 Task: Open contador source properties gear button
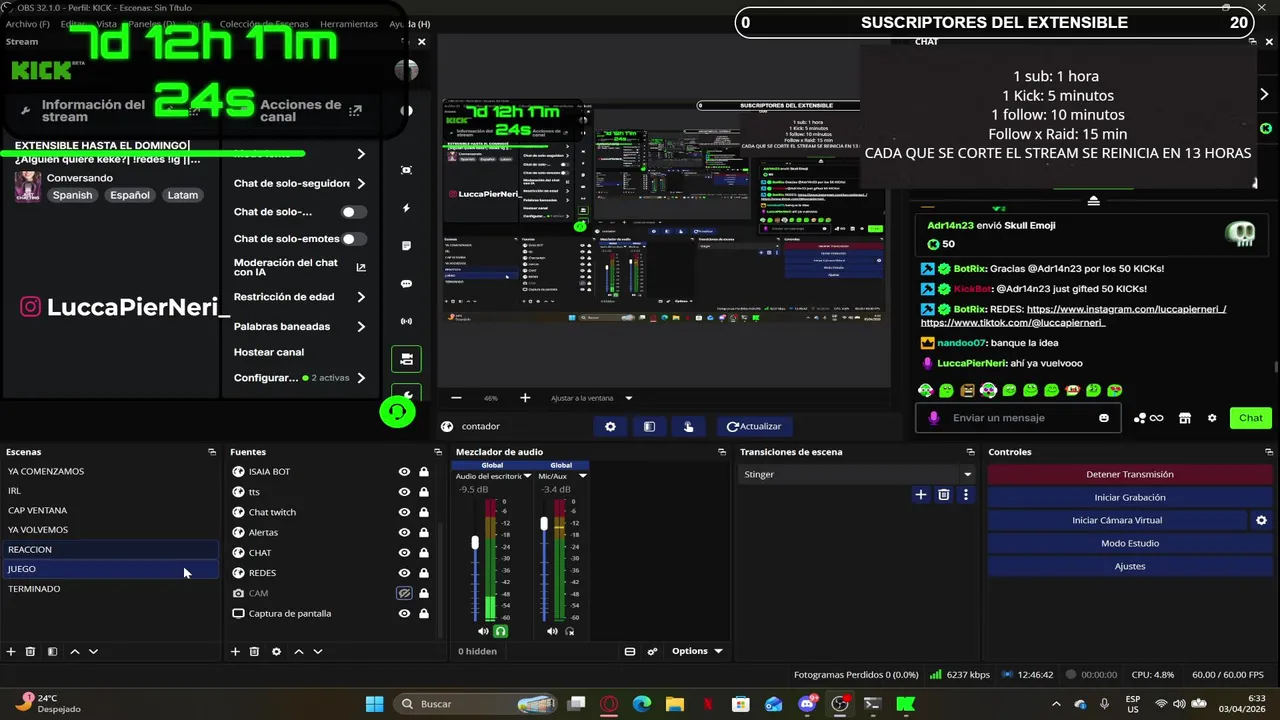(x=610, y=426)
